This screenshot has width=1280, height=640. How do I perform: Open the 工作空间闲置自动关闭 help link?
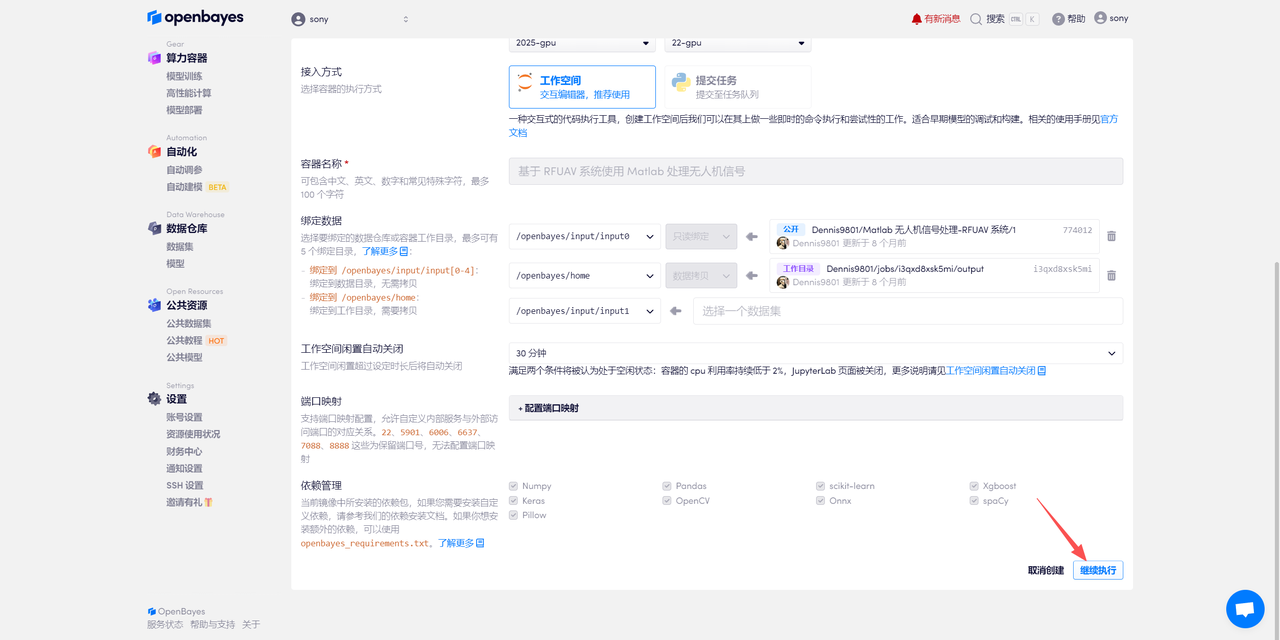pyautogui.click(x=996, y=371)
